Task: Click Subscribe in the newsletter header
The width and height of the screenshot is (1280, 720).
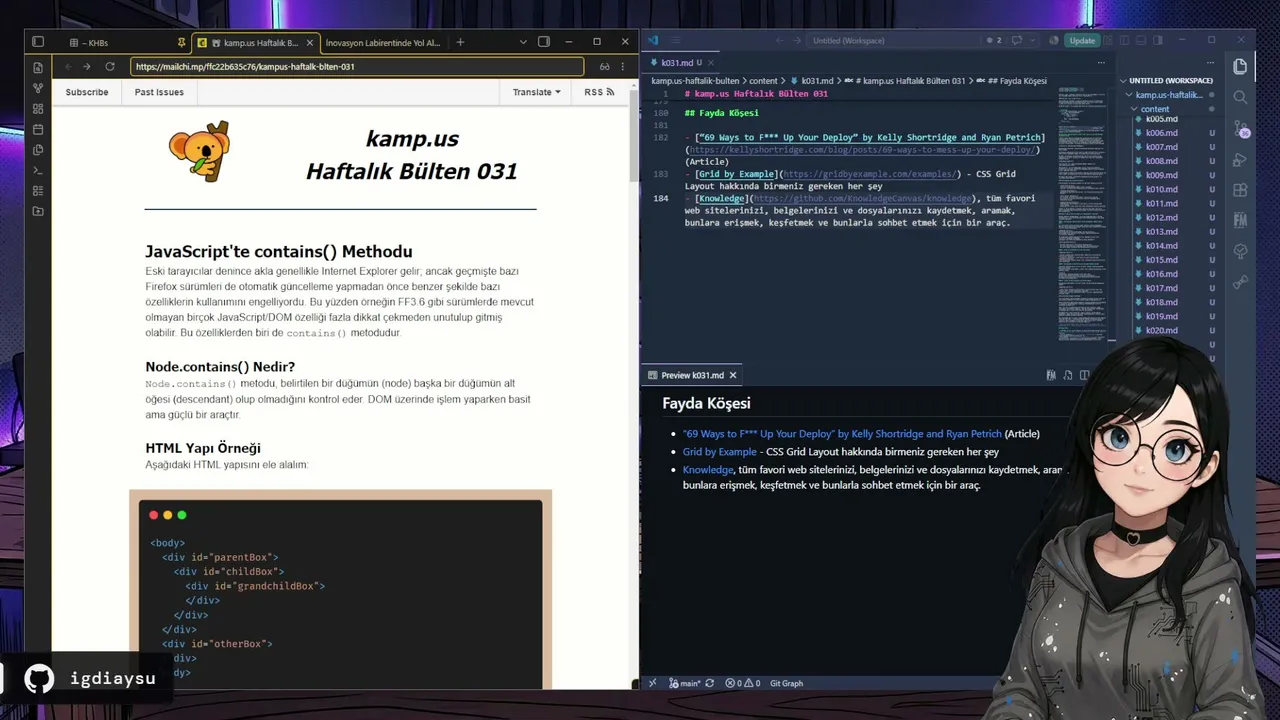Action: (87, 92)
